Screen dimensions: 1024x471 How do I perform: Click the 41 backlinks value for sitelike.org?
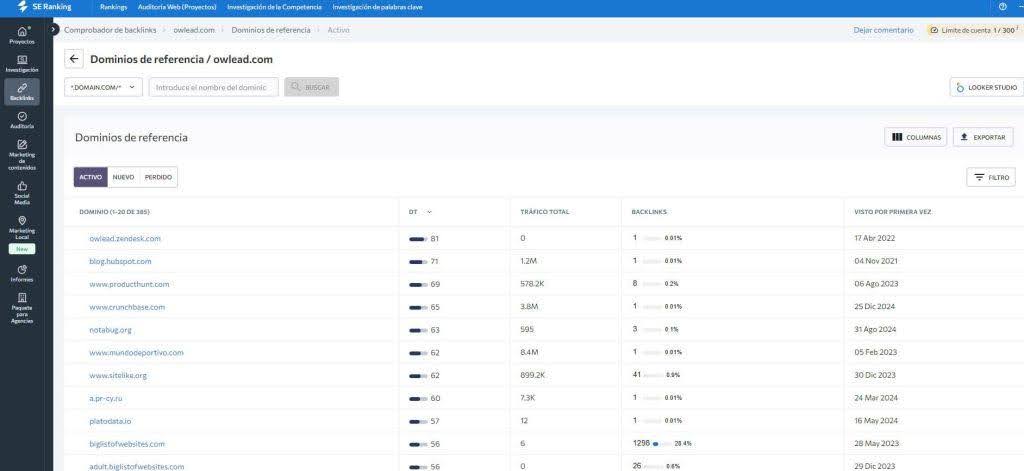(637, 375)
